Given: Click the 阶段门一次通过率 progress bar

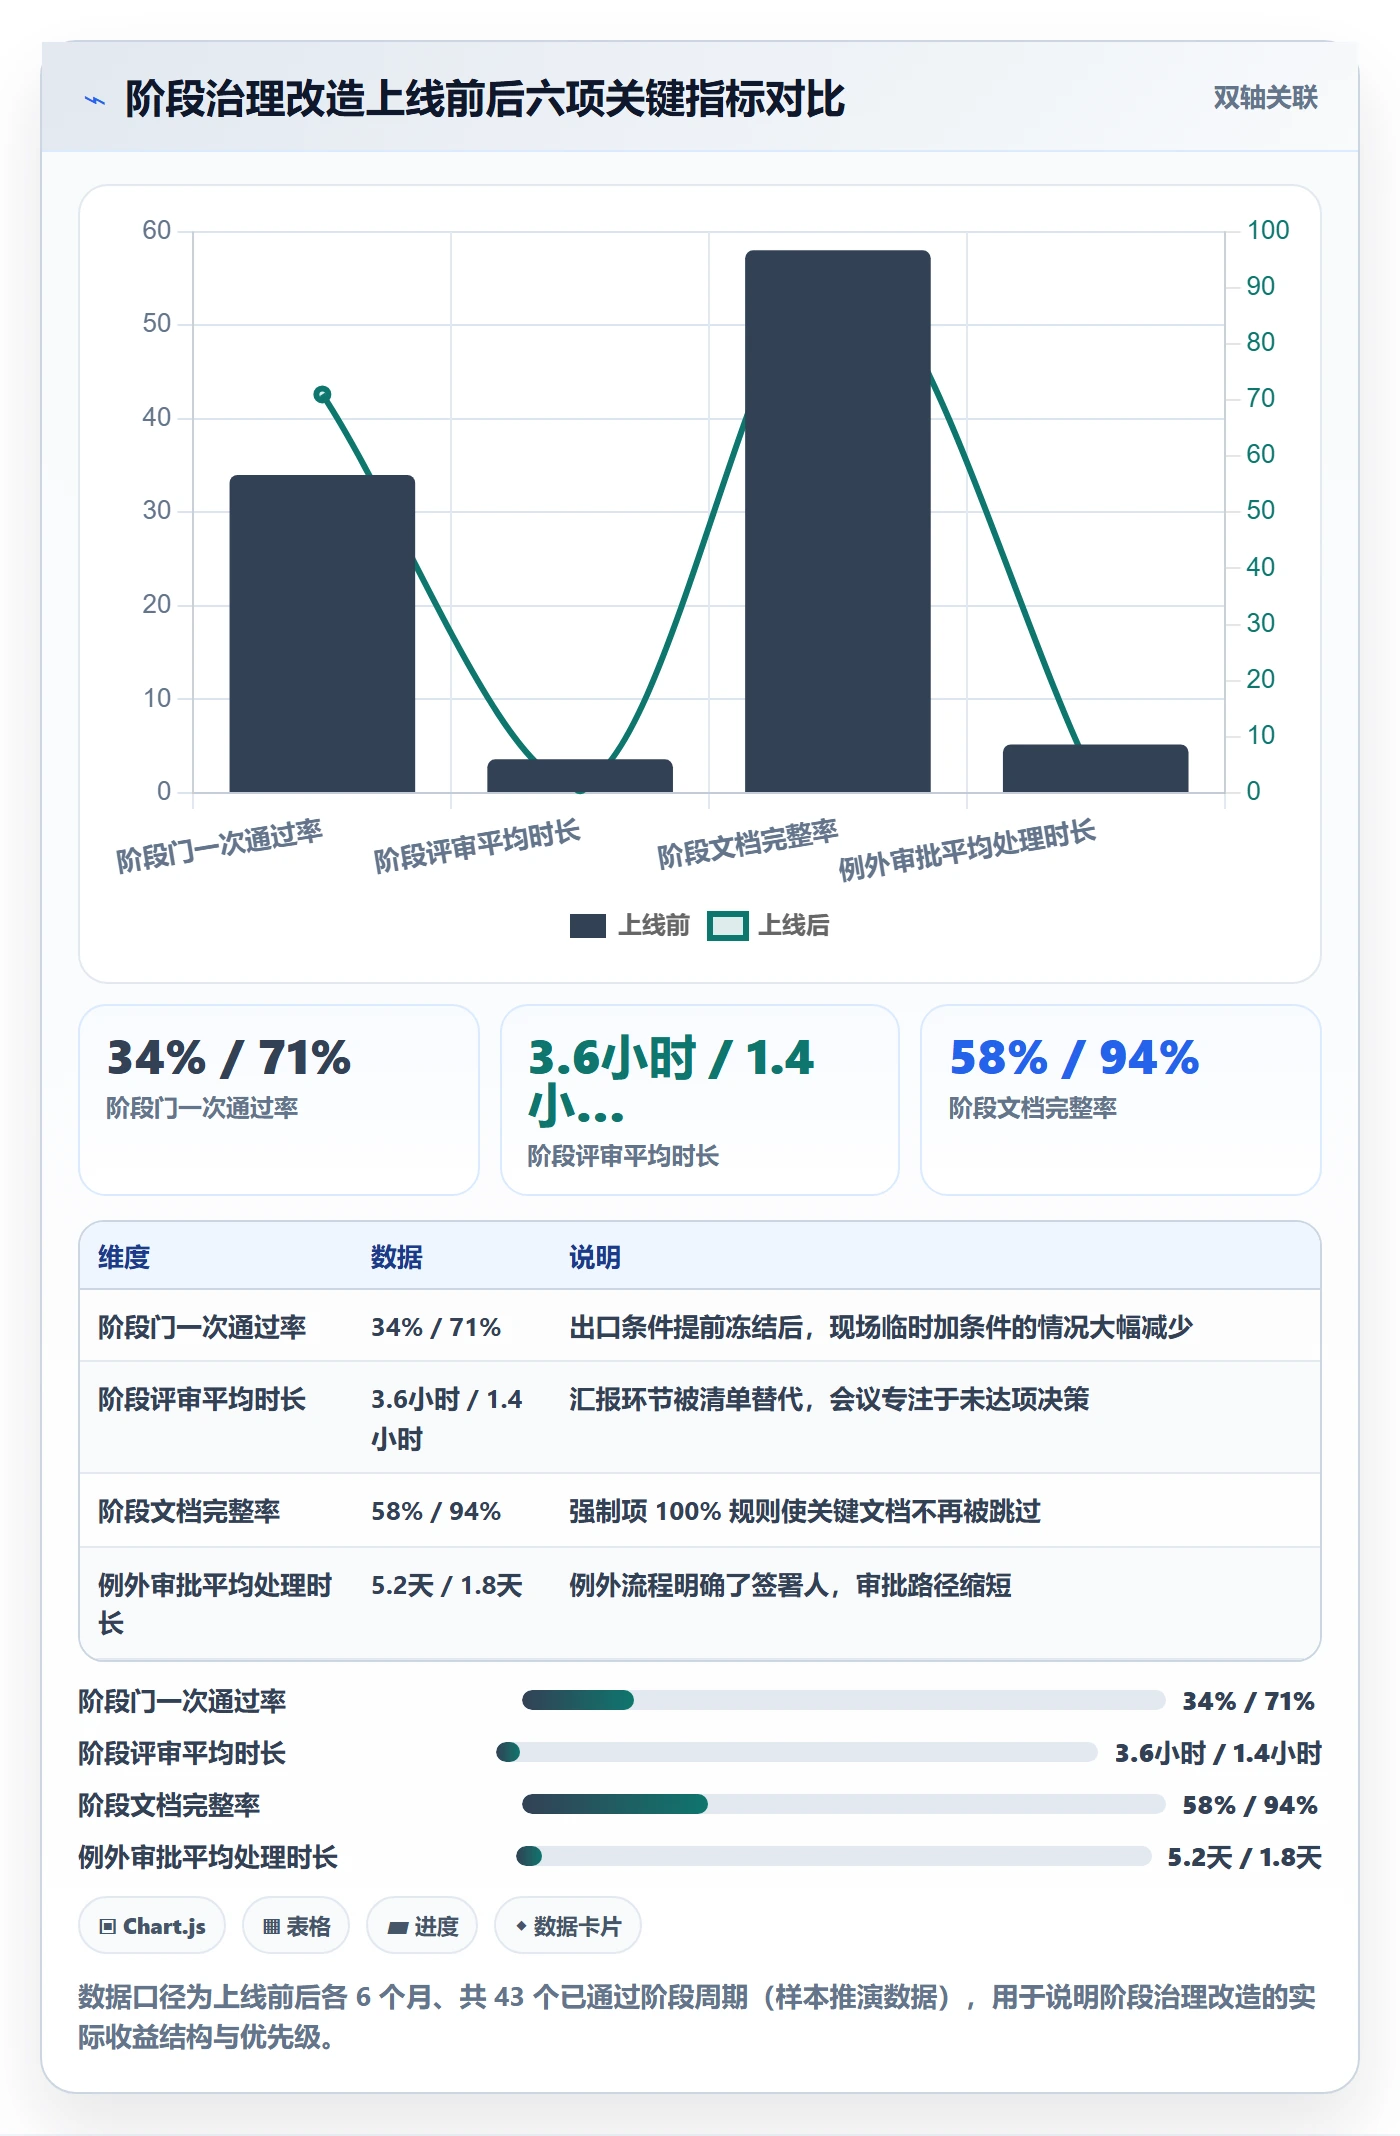Looking at the screenshot, I should tap(843, 1700).
